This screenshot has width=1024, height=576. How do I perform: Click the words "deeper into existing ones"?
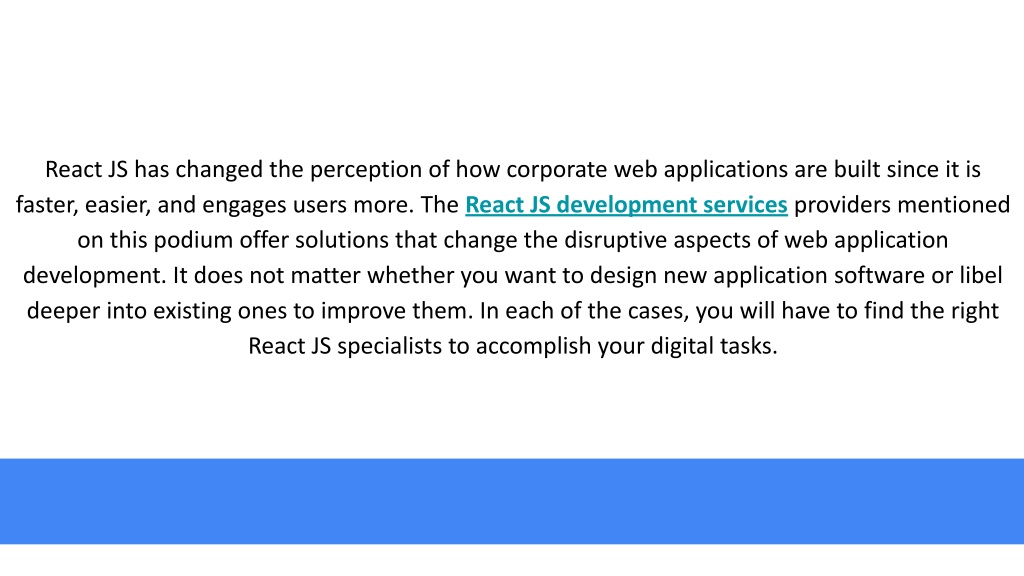[155, 311]
